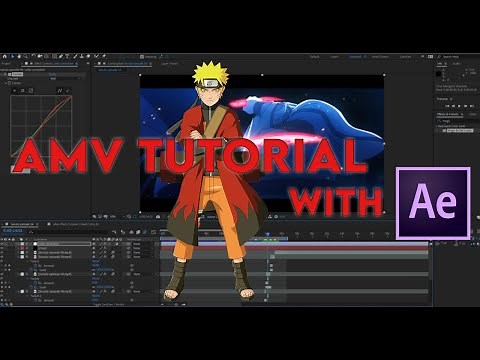
Task: Click Reset link for Curves effect
Action: pyautogui.click(x=52, y=74)
